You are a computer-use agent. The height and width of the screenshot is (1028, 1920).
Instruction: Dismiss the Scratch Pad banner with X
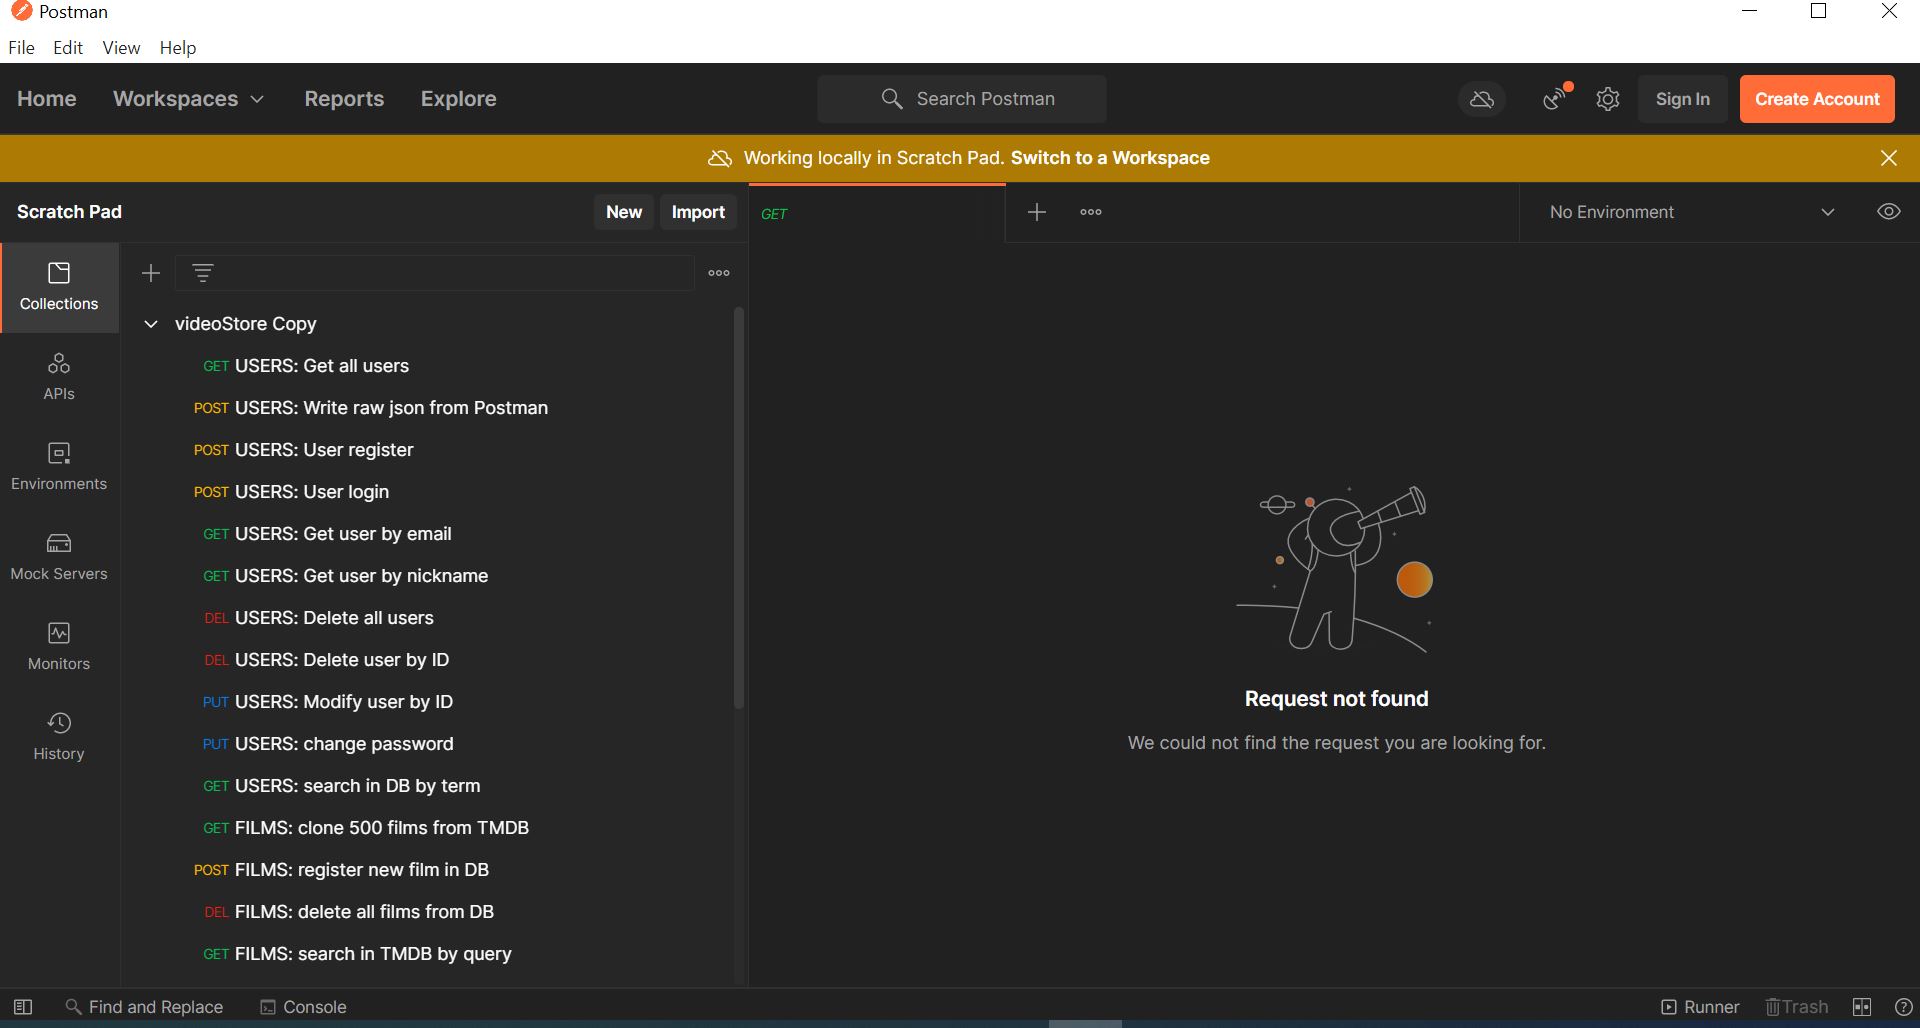click(1889, 158)
